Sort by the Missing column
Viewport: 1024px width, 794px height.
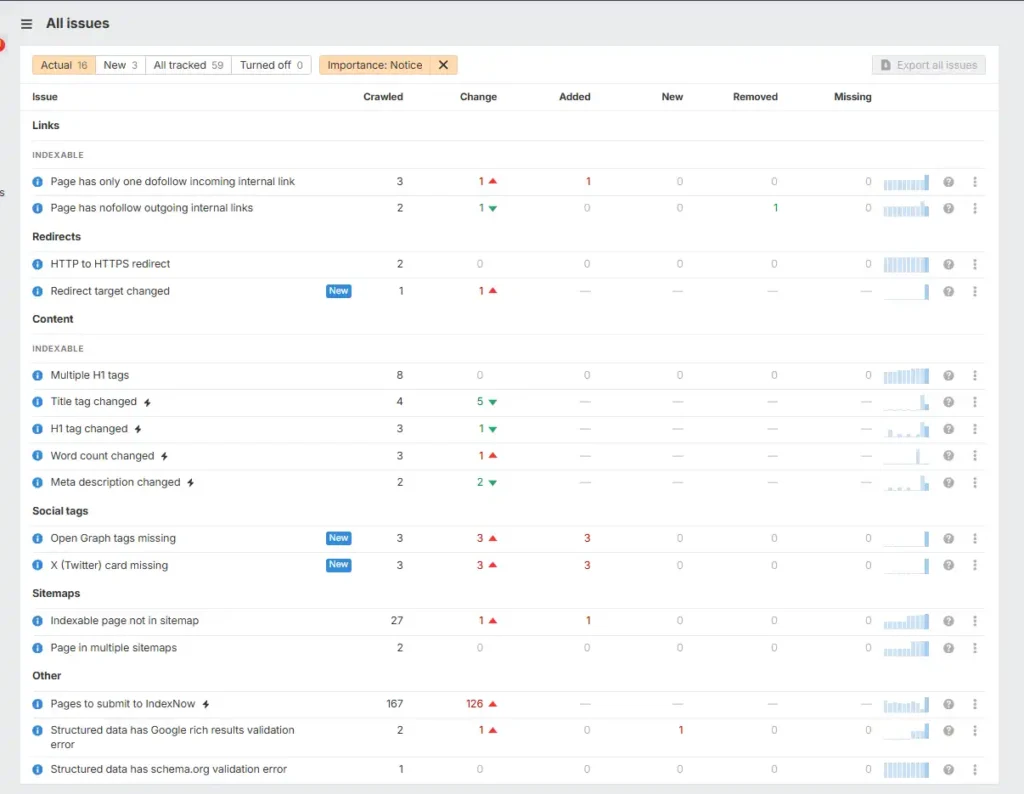852,97
